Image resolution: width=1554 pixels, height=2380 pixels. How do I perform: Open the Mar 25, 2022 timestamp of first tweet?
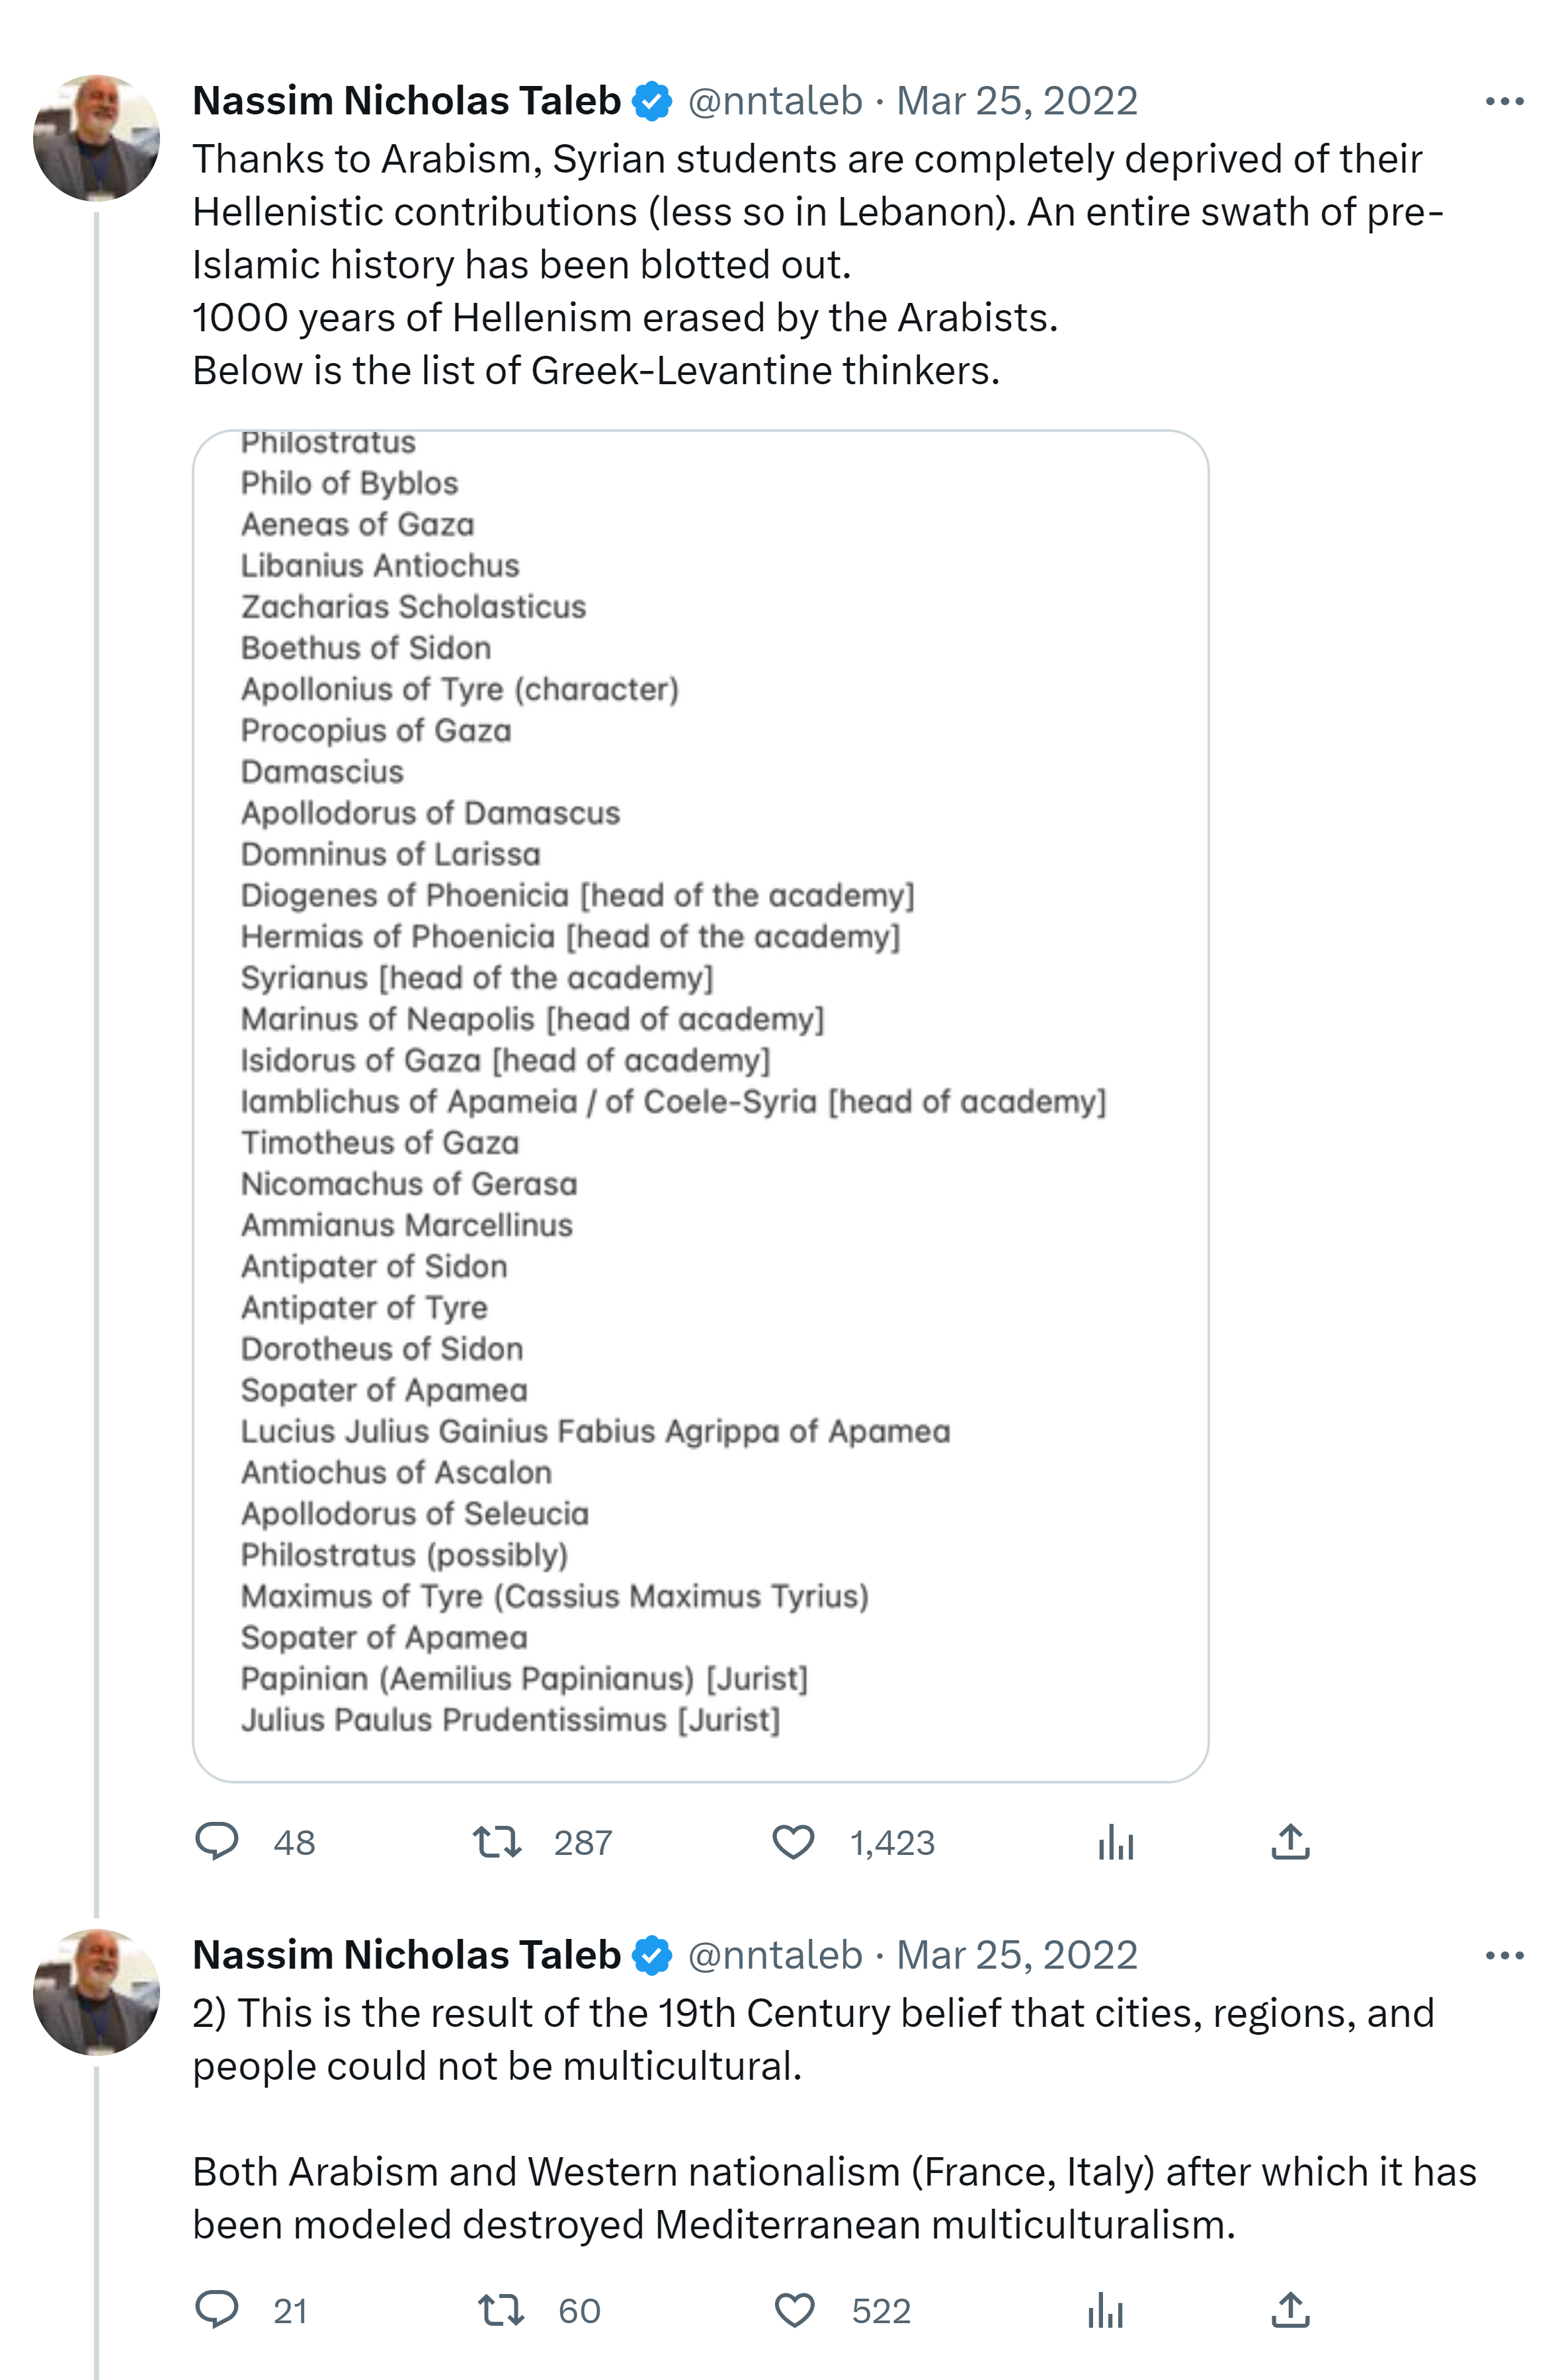tap(1016, 102)
